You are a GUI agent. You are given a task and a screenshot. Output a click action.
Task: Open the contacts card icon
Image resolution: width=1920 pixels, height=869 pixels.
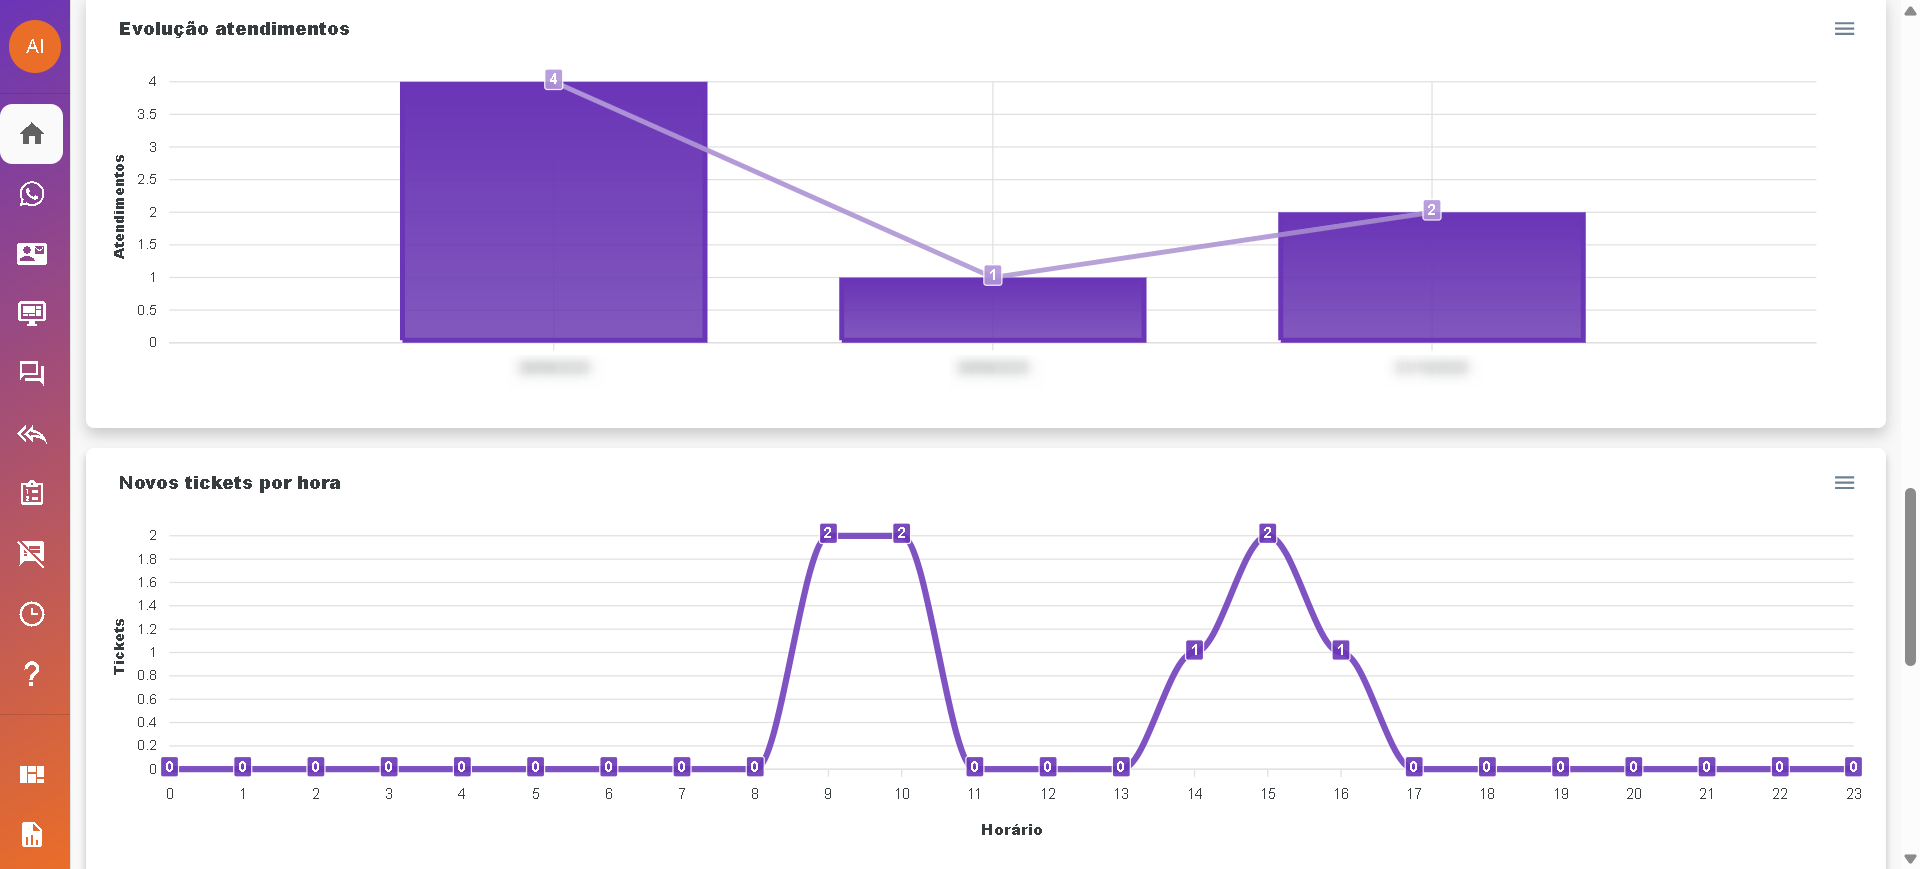(32, 254)
